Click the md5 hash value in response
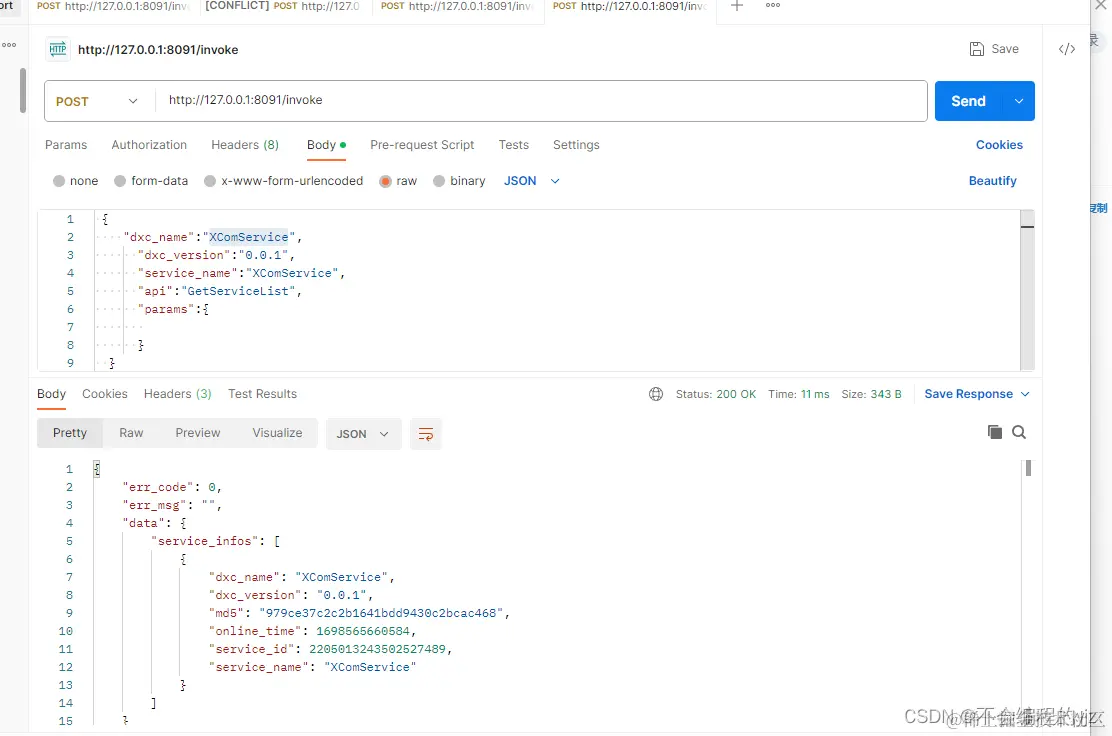 pos(381,613)
